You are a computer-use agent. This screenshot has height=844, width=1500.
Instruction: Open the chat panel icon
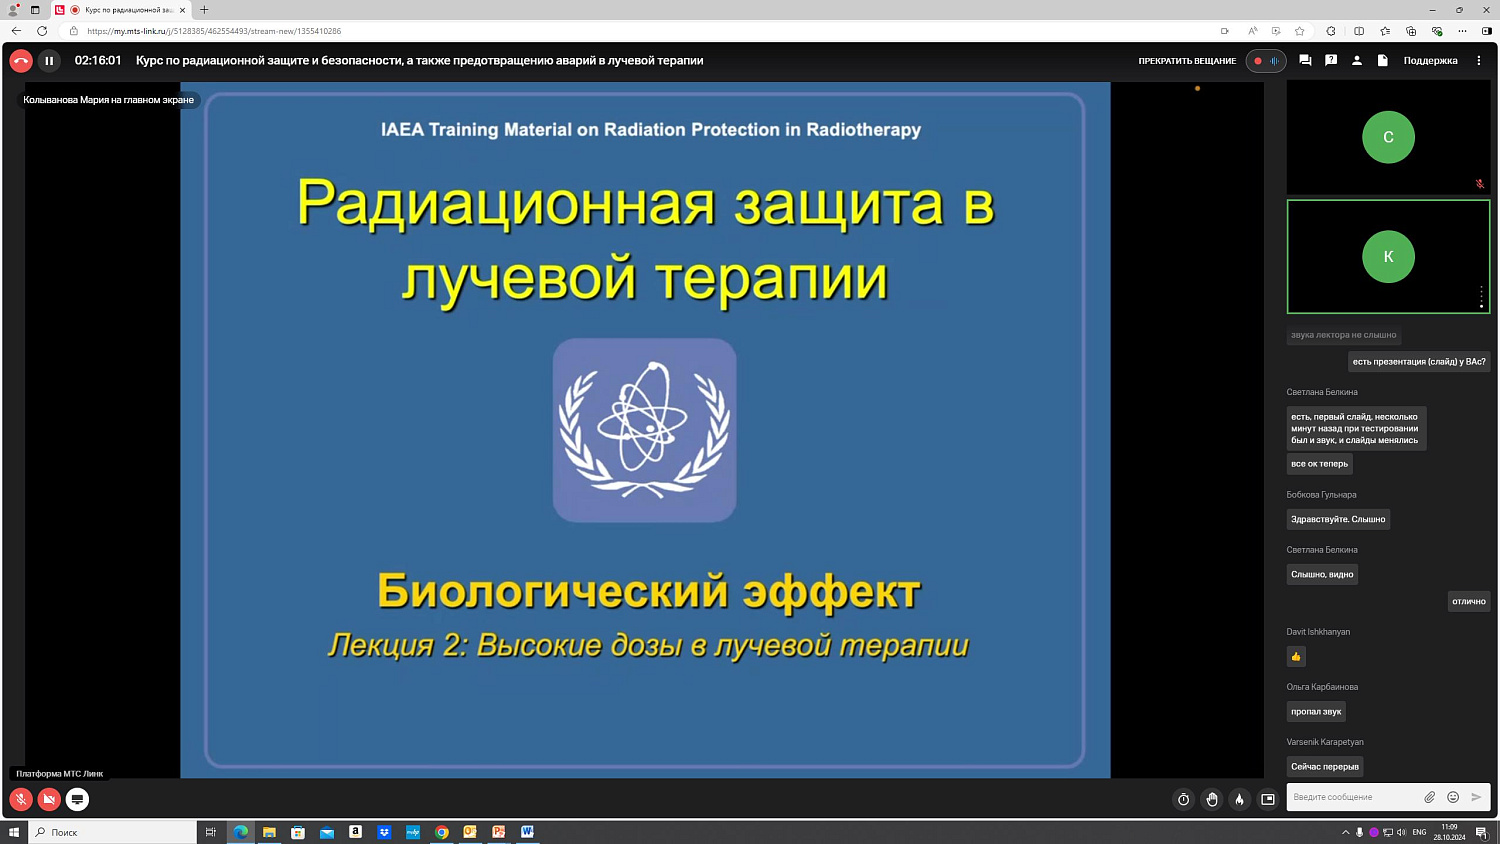coord(1305,61)
